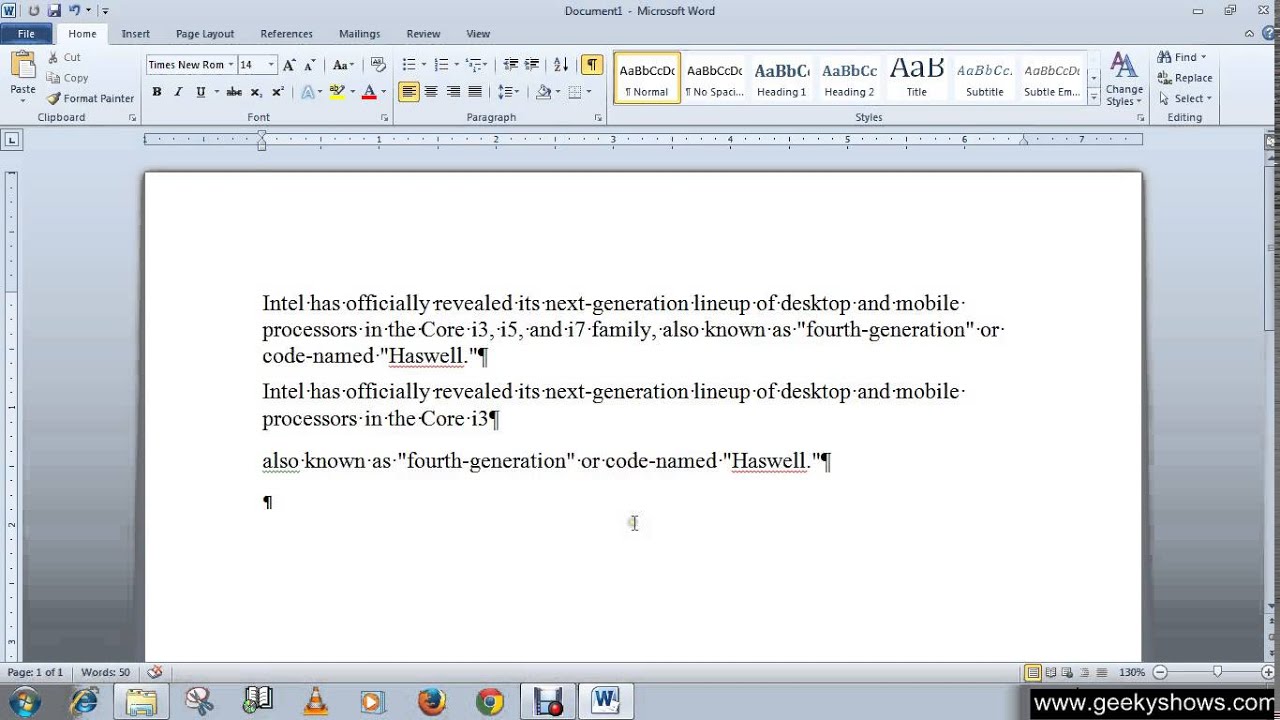1280x720 pixels.
Task: Click the zoom out minus button
Action: [x=1160, y=673]
